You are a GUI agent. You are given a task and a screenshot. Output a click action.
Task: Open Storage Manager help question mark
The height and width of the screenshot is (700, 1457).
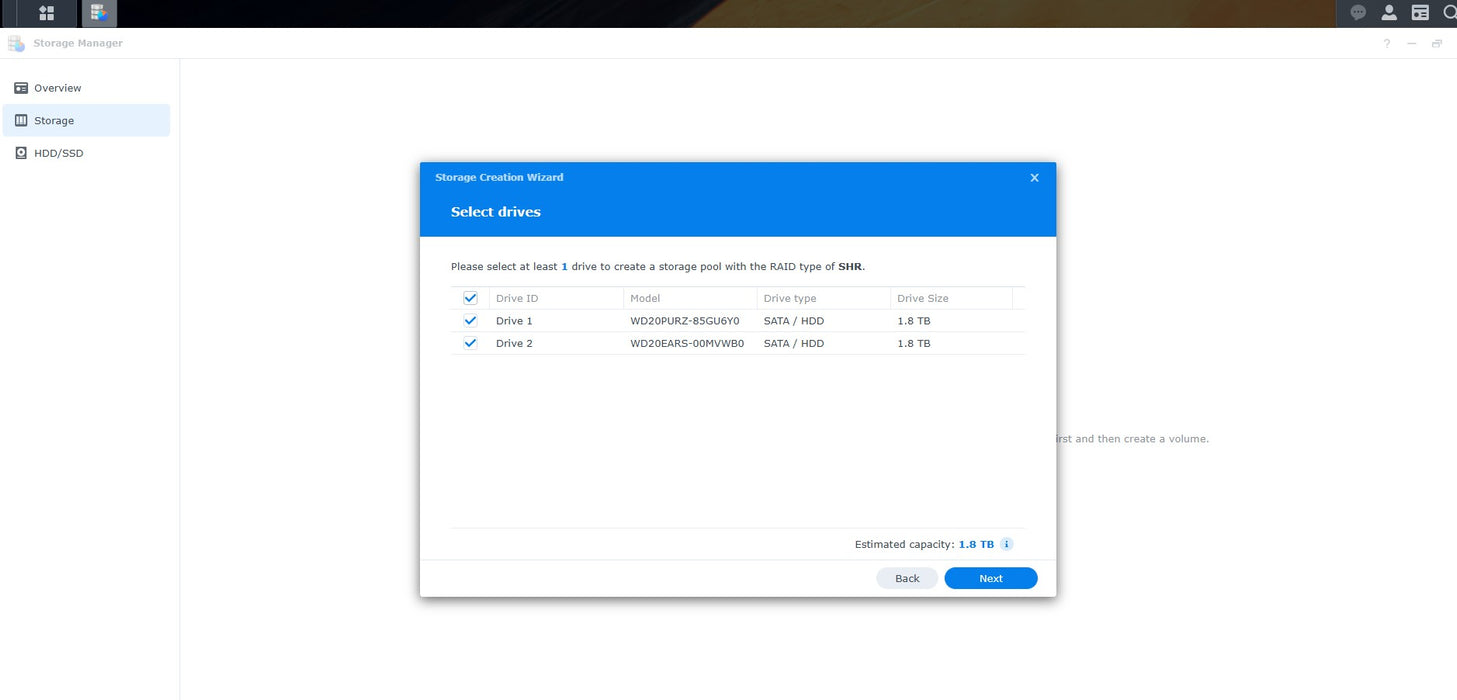click(x=1386, y=44)
